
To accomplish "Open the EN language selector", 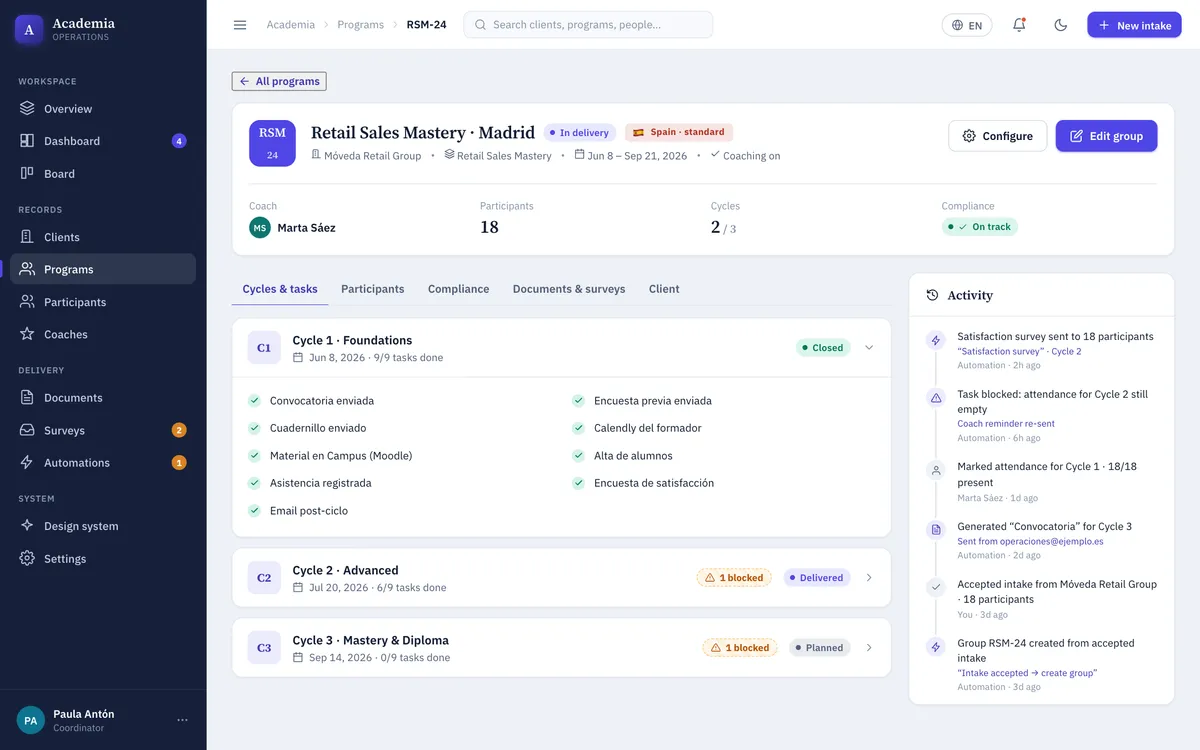I will (967, 25).
